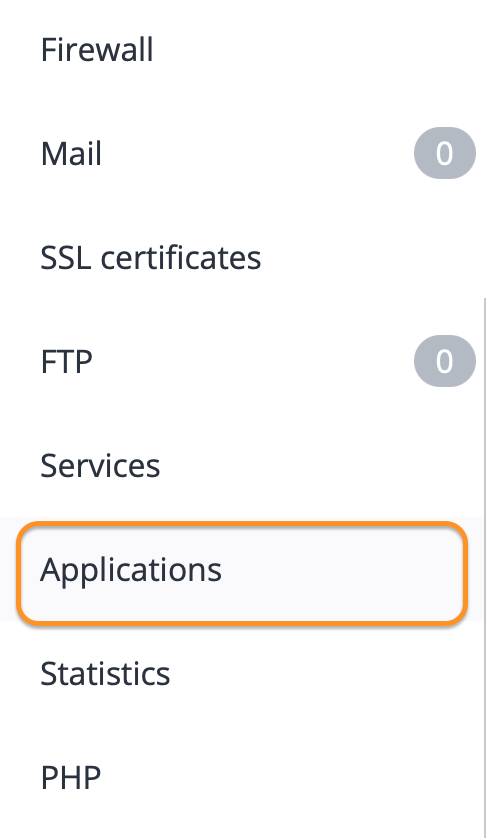Click the SSL certificates label
The image size is (486, 838).
pos(151,257)
